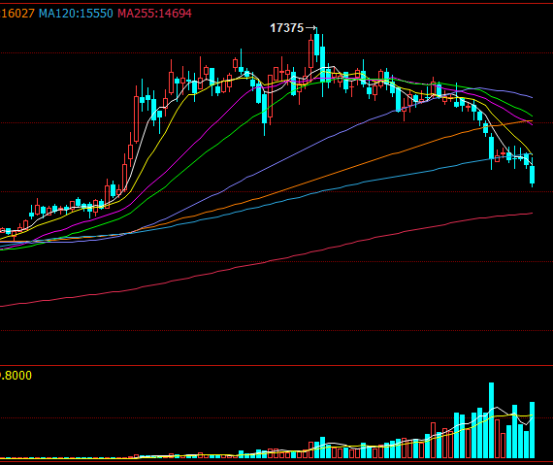Click the yellow .8000 volume indicator value
This screenshot has width=554, height=466.
(16, 375)
